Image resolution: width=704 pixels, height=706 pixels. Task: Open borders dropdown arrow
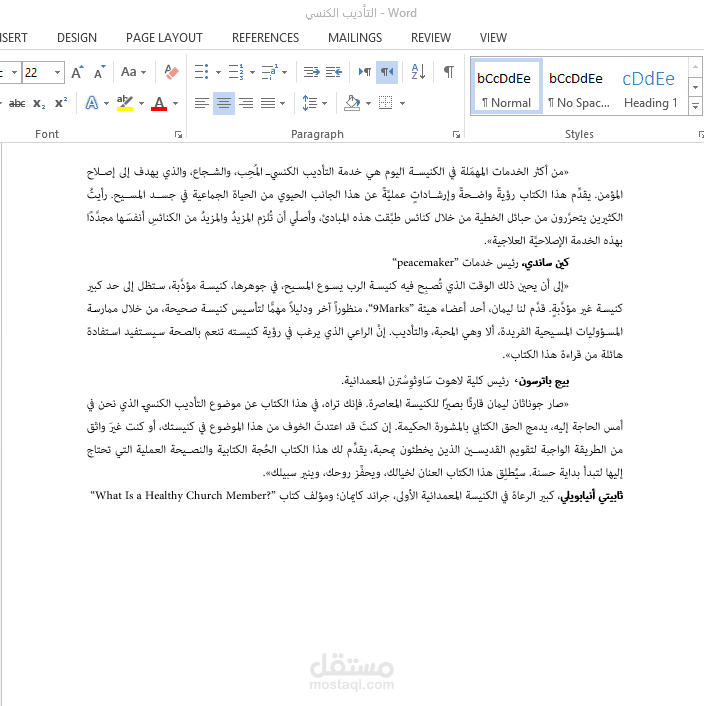pyautogui.click(x=402, y=104)
